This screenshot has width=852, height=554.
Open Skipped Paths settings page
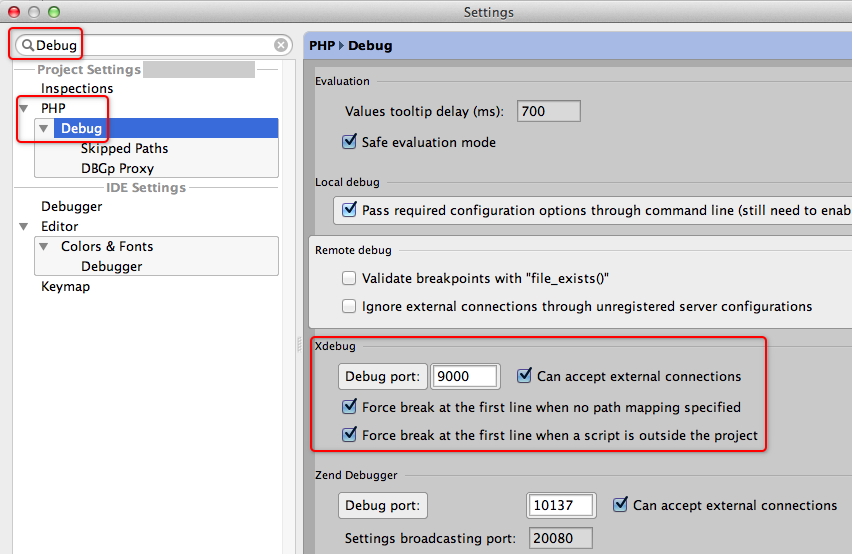tap(124, 148)
